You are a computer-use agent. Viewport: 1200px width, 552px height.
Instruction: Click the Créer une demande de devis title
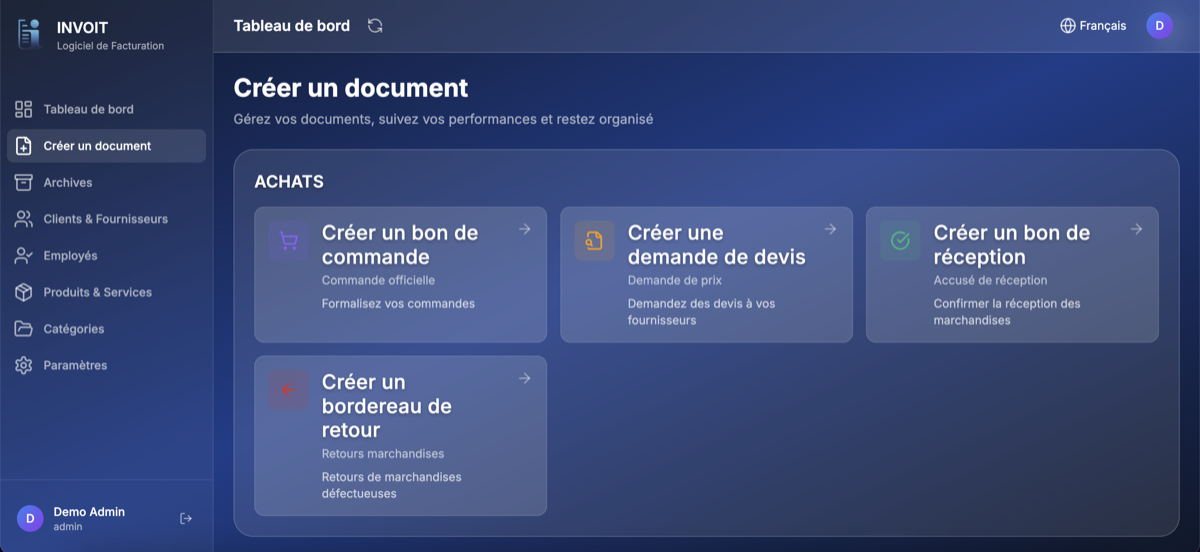717,244
